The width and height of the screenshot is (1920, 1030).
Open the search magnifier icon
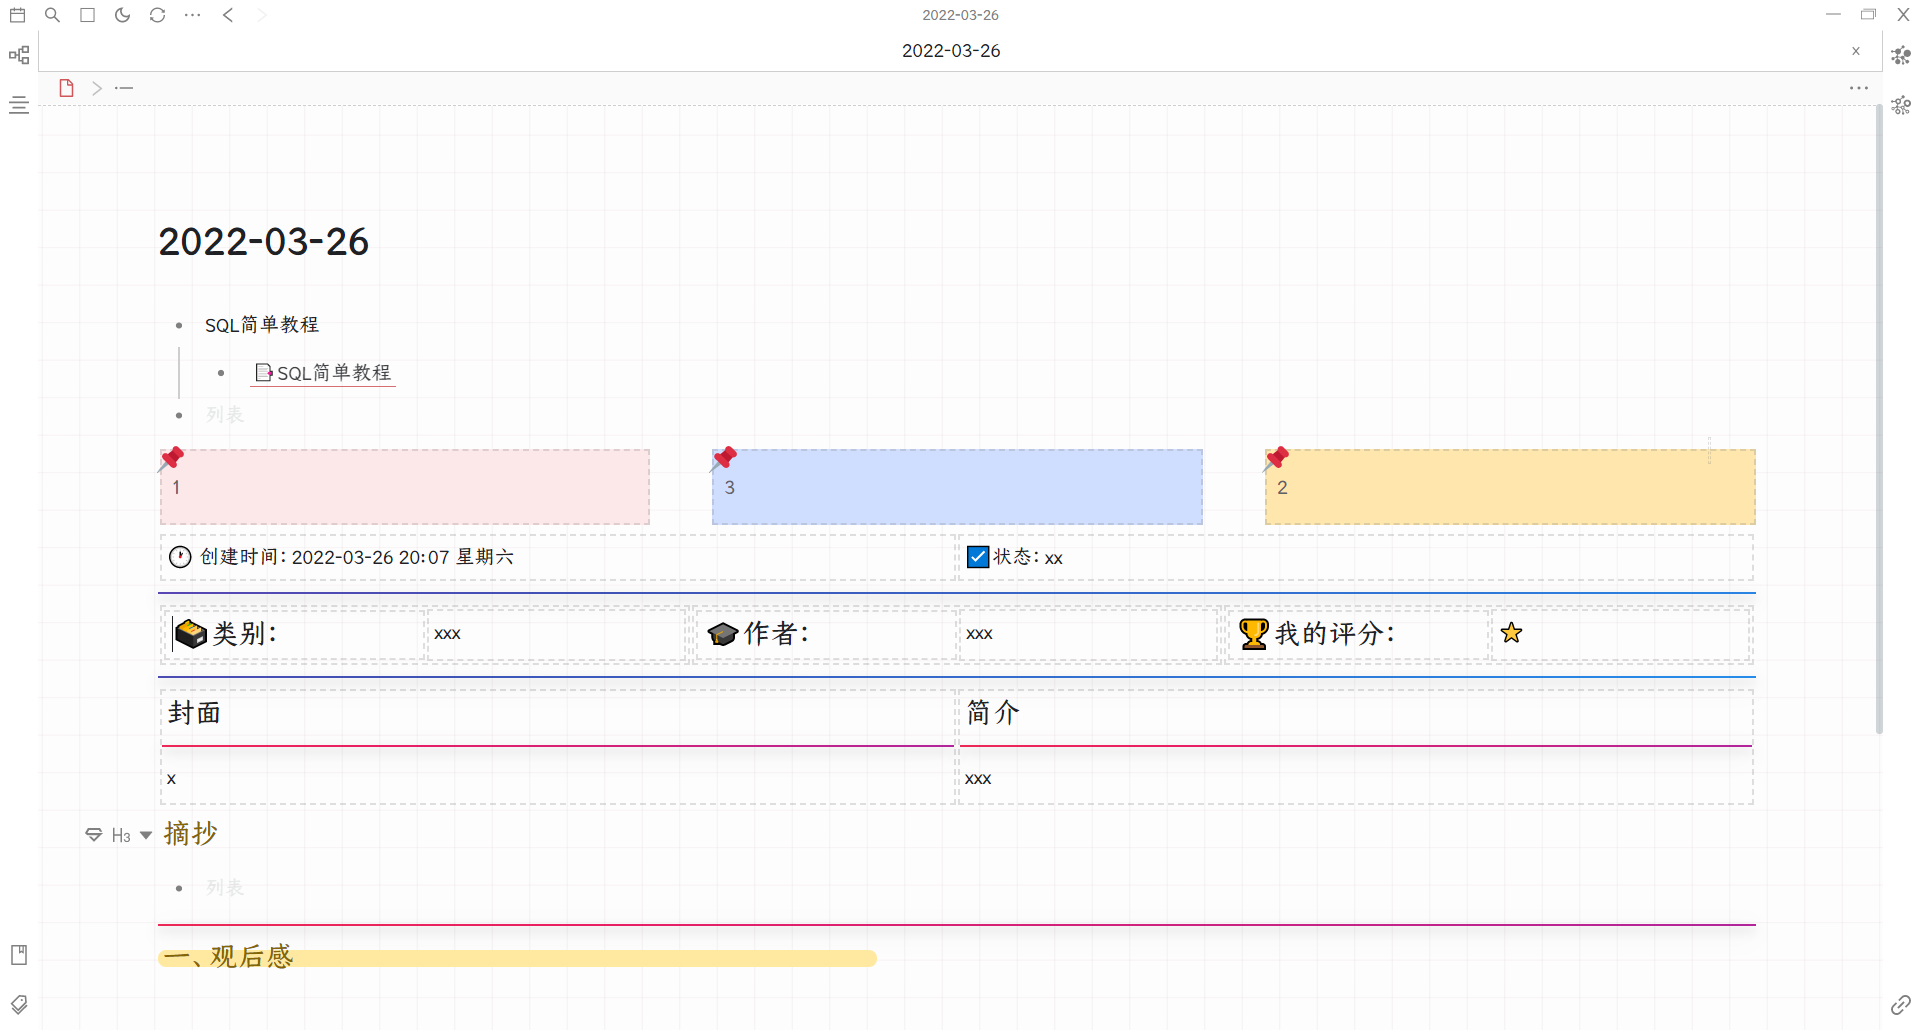pos(53,15)
